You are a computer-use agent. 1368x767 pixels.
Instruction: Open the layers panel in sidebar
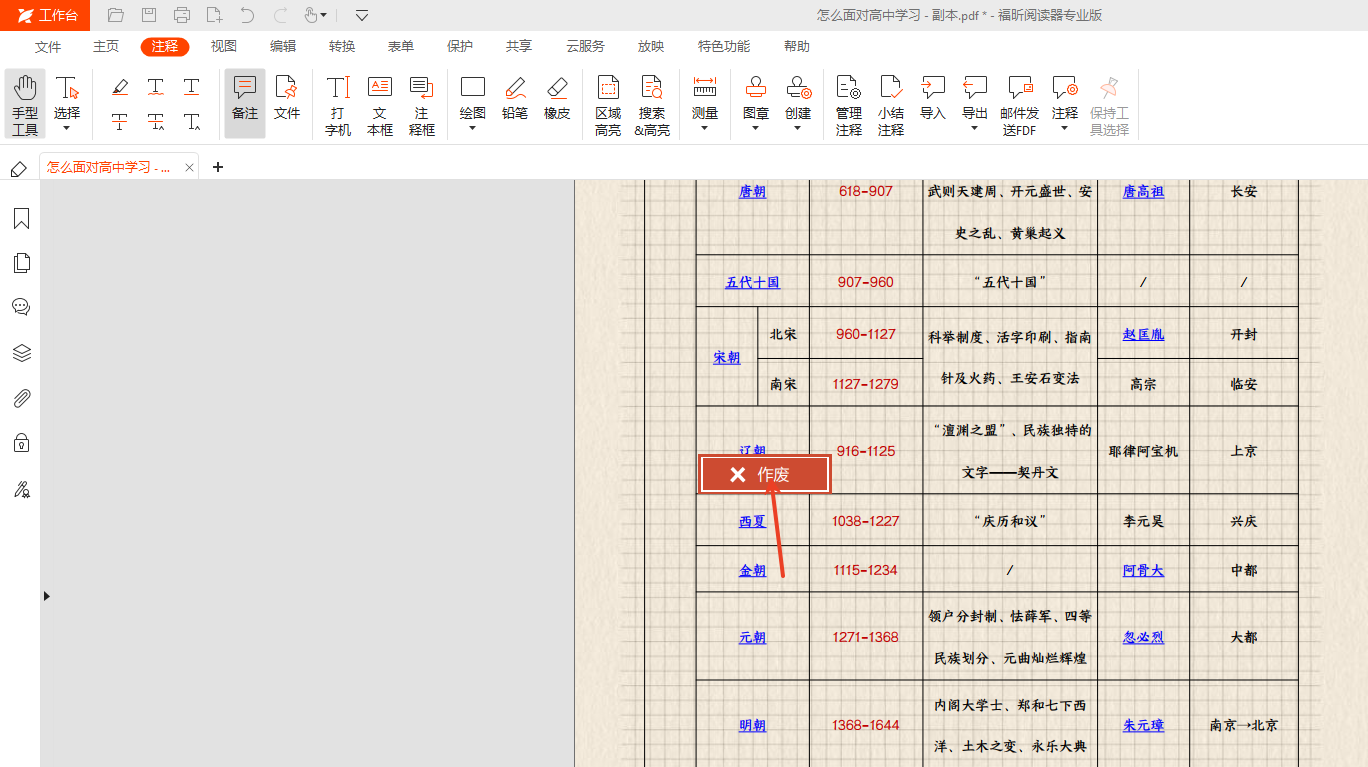pyautogui.click(x=21, y=353)
